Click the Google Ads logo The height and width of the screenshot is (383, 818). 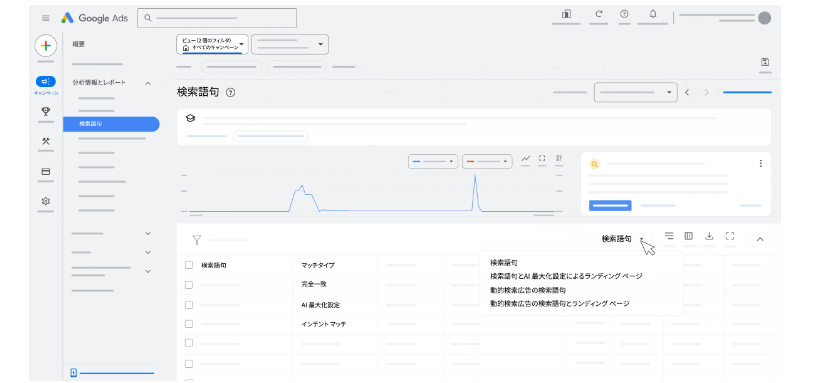coord(94,18)
